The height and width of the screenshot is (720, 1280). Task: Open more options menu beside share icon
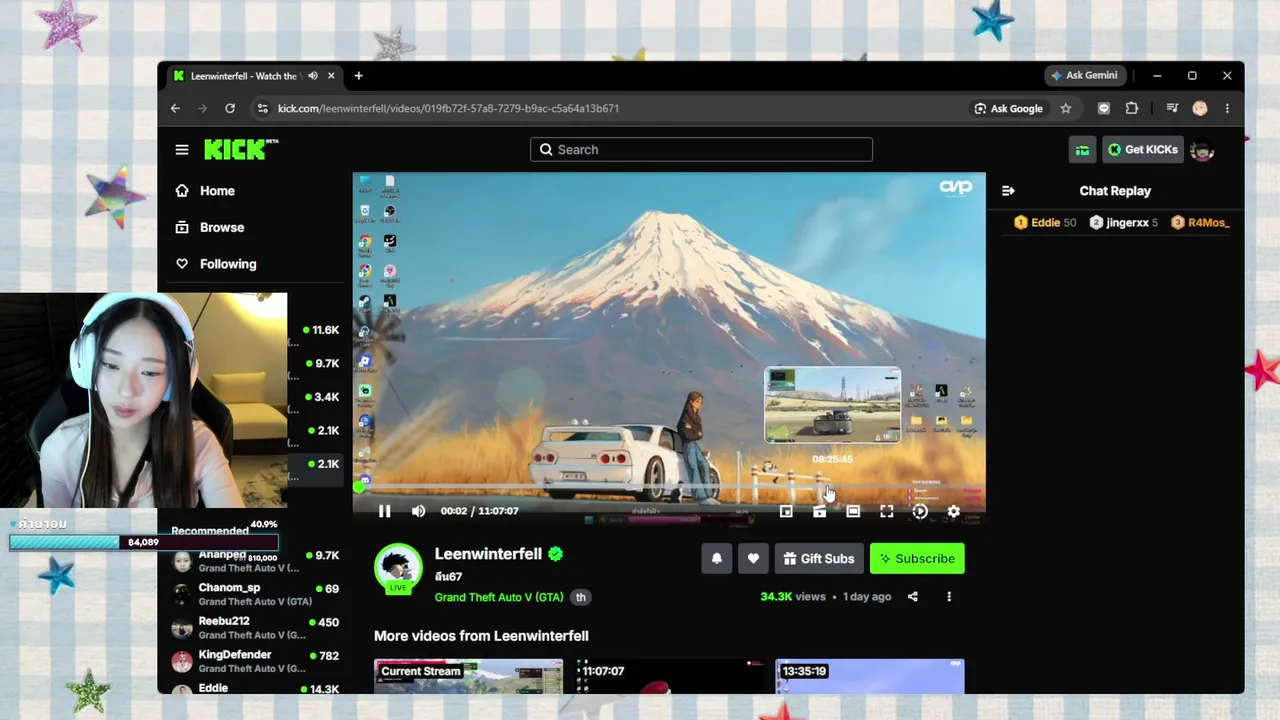pos(949,596)
